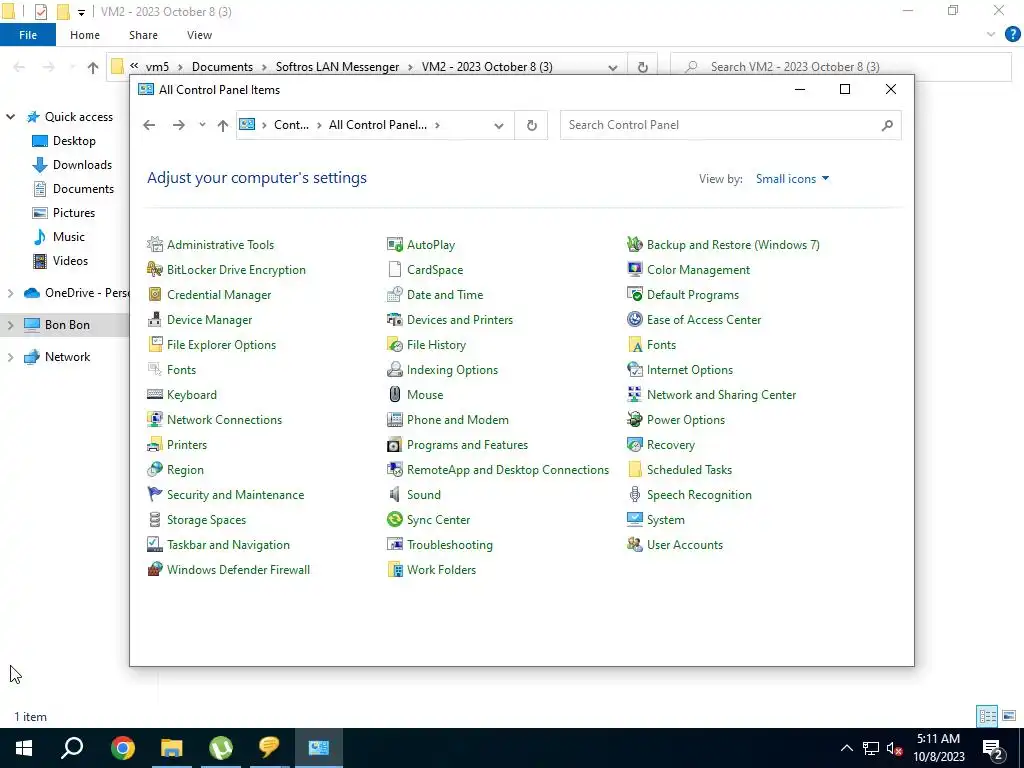
Task: Open the Network and Sharing Center link
Action: click(721, 394)
